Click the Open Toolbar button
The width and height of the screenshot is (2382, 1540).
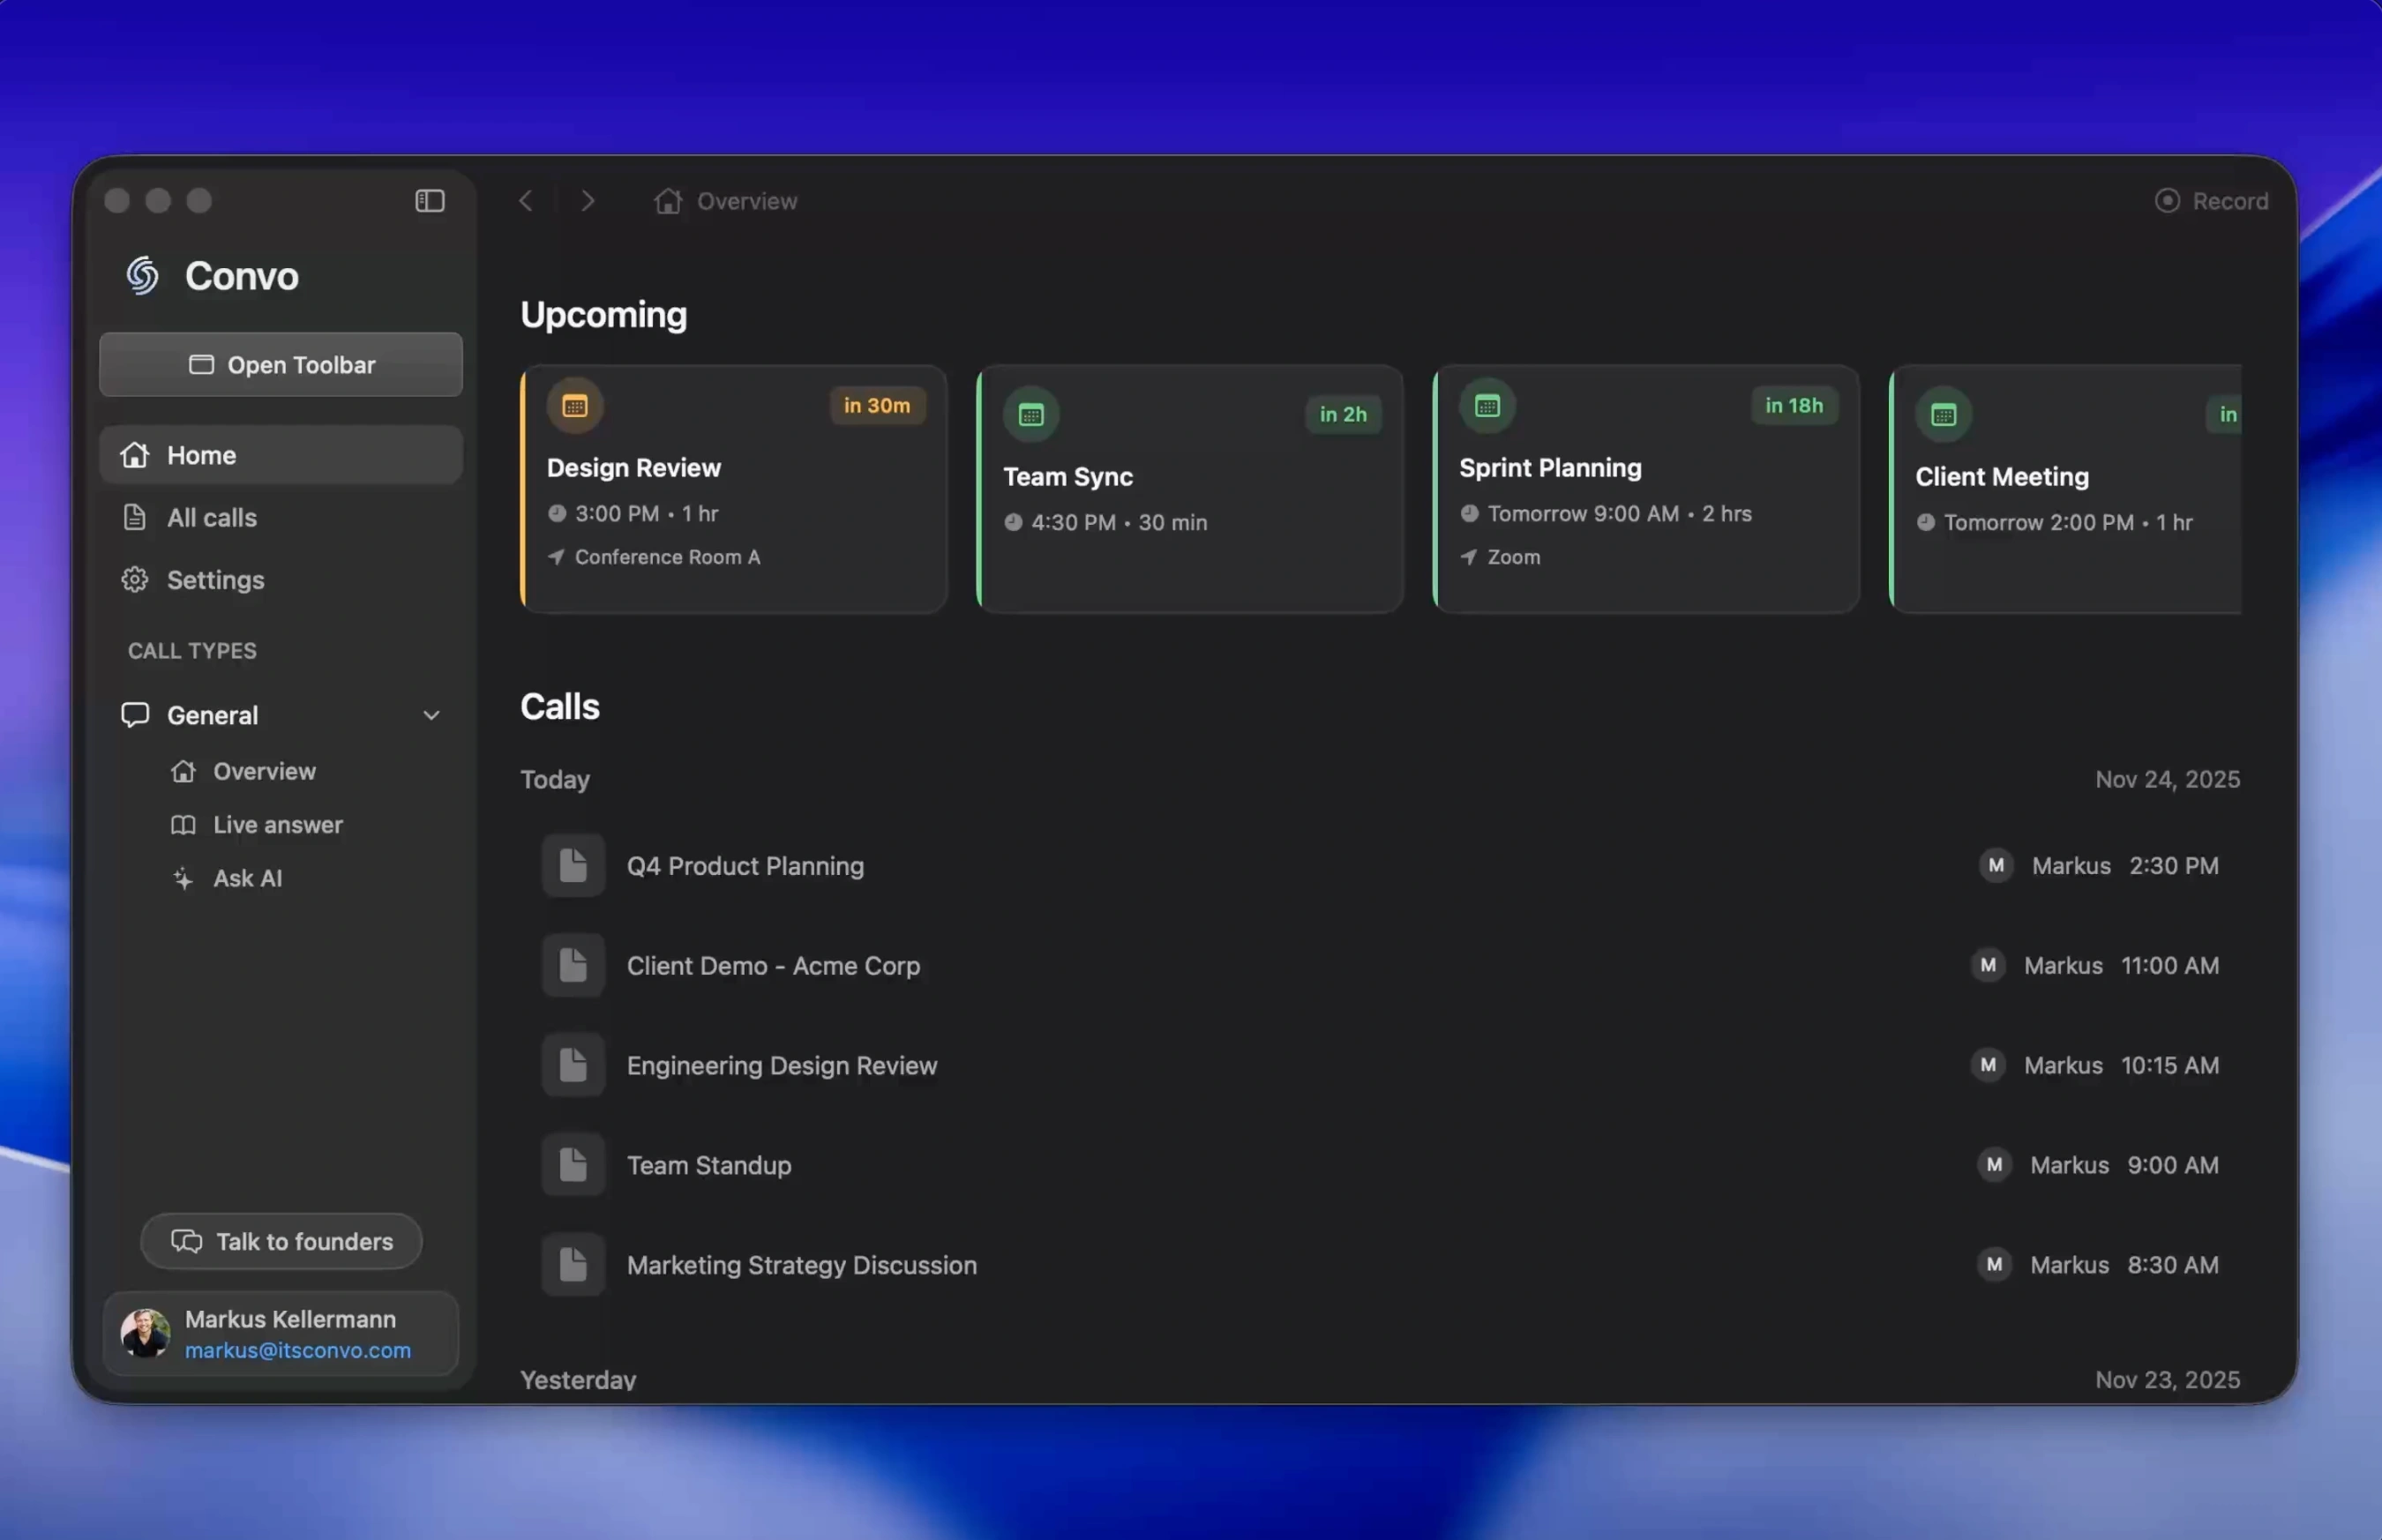pos(280,364)
